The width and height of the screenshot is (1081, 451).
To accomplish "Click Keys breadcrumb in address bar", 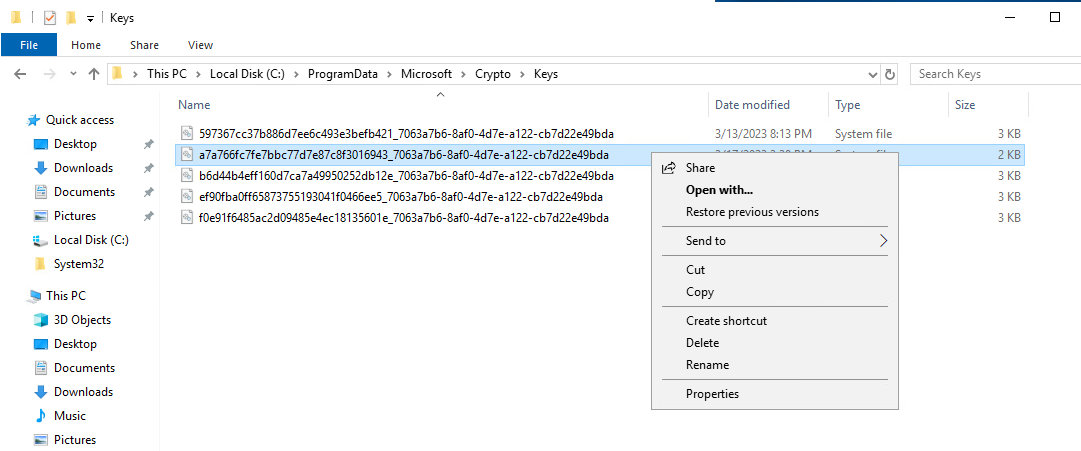I will [x=546, y=74].
